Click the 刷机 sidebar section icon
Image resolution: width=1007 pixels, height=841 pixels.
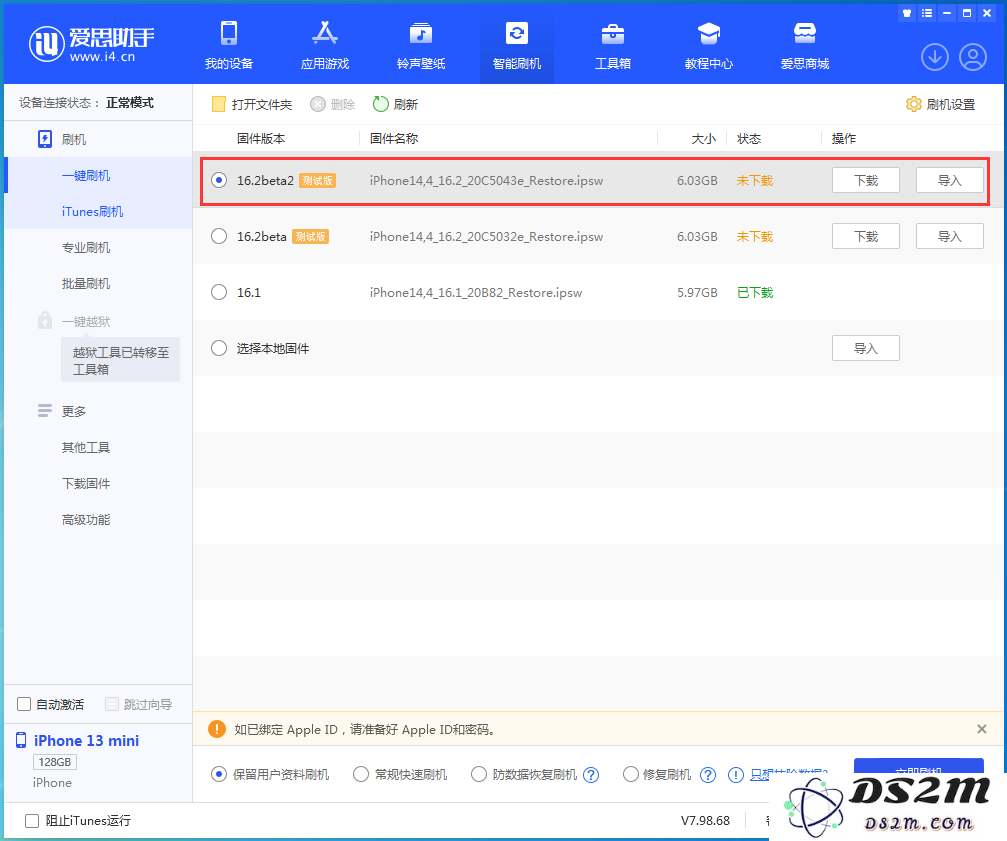pos(45,139)
